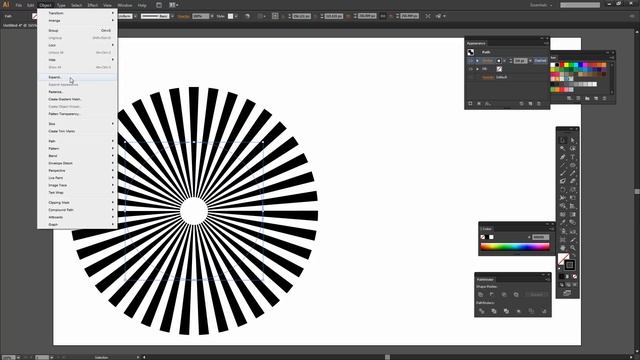The width and height of the screenshot is (640, 360).
Task: Click New Swatch icon in Swatches panel
Action: click(596, 98)
